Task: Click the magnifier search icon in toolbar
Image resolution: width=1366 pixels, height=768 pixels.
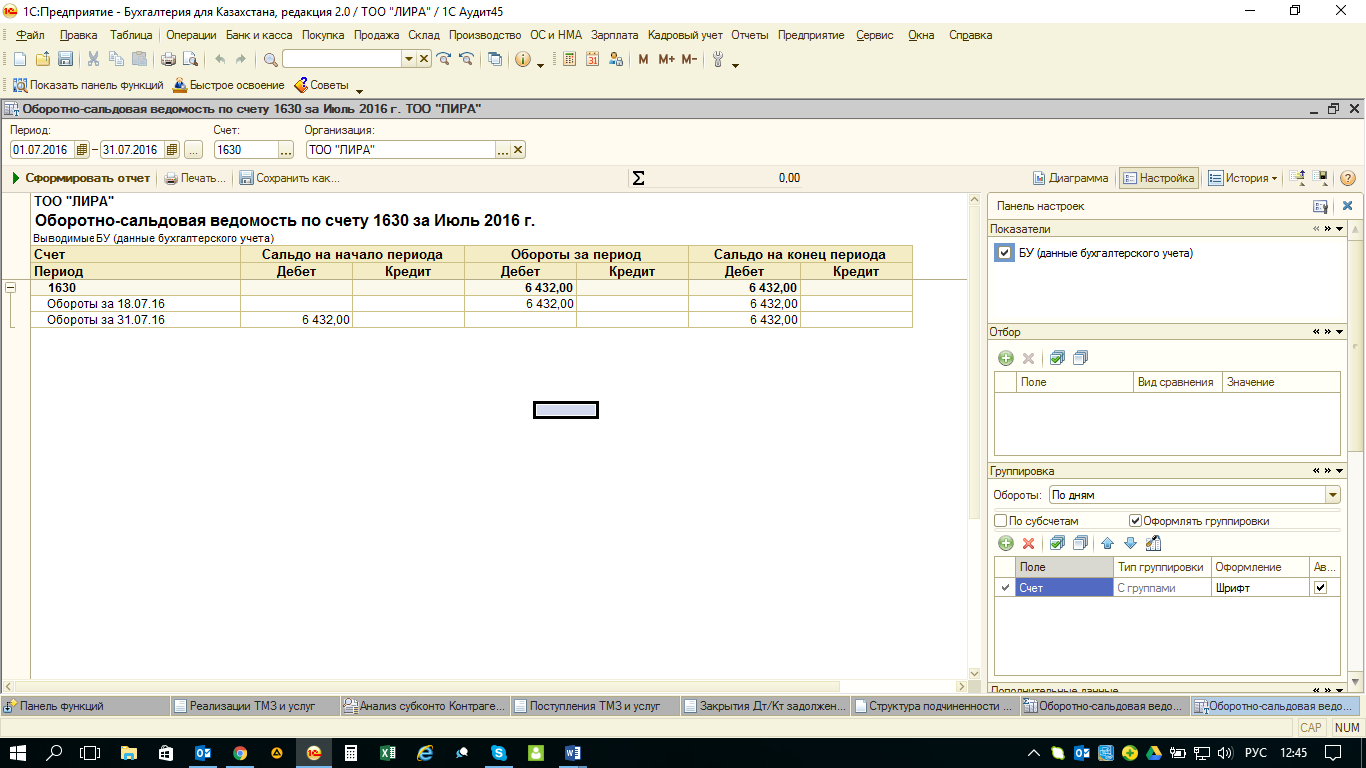Action: pyautogui.click(x=270, y=60)
